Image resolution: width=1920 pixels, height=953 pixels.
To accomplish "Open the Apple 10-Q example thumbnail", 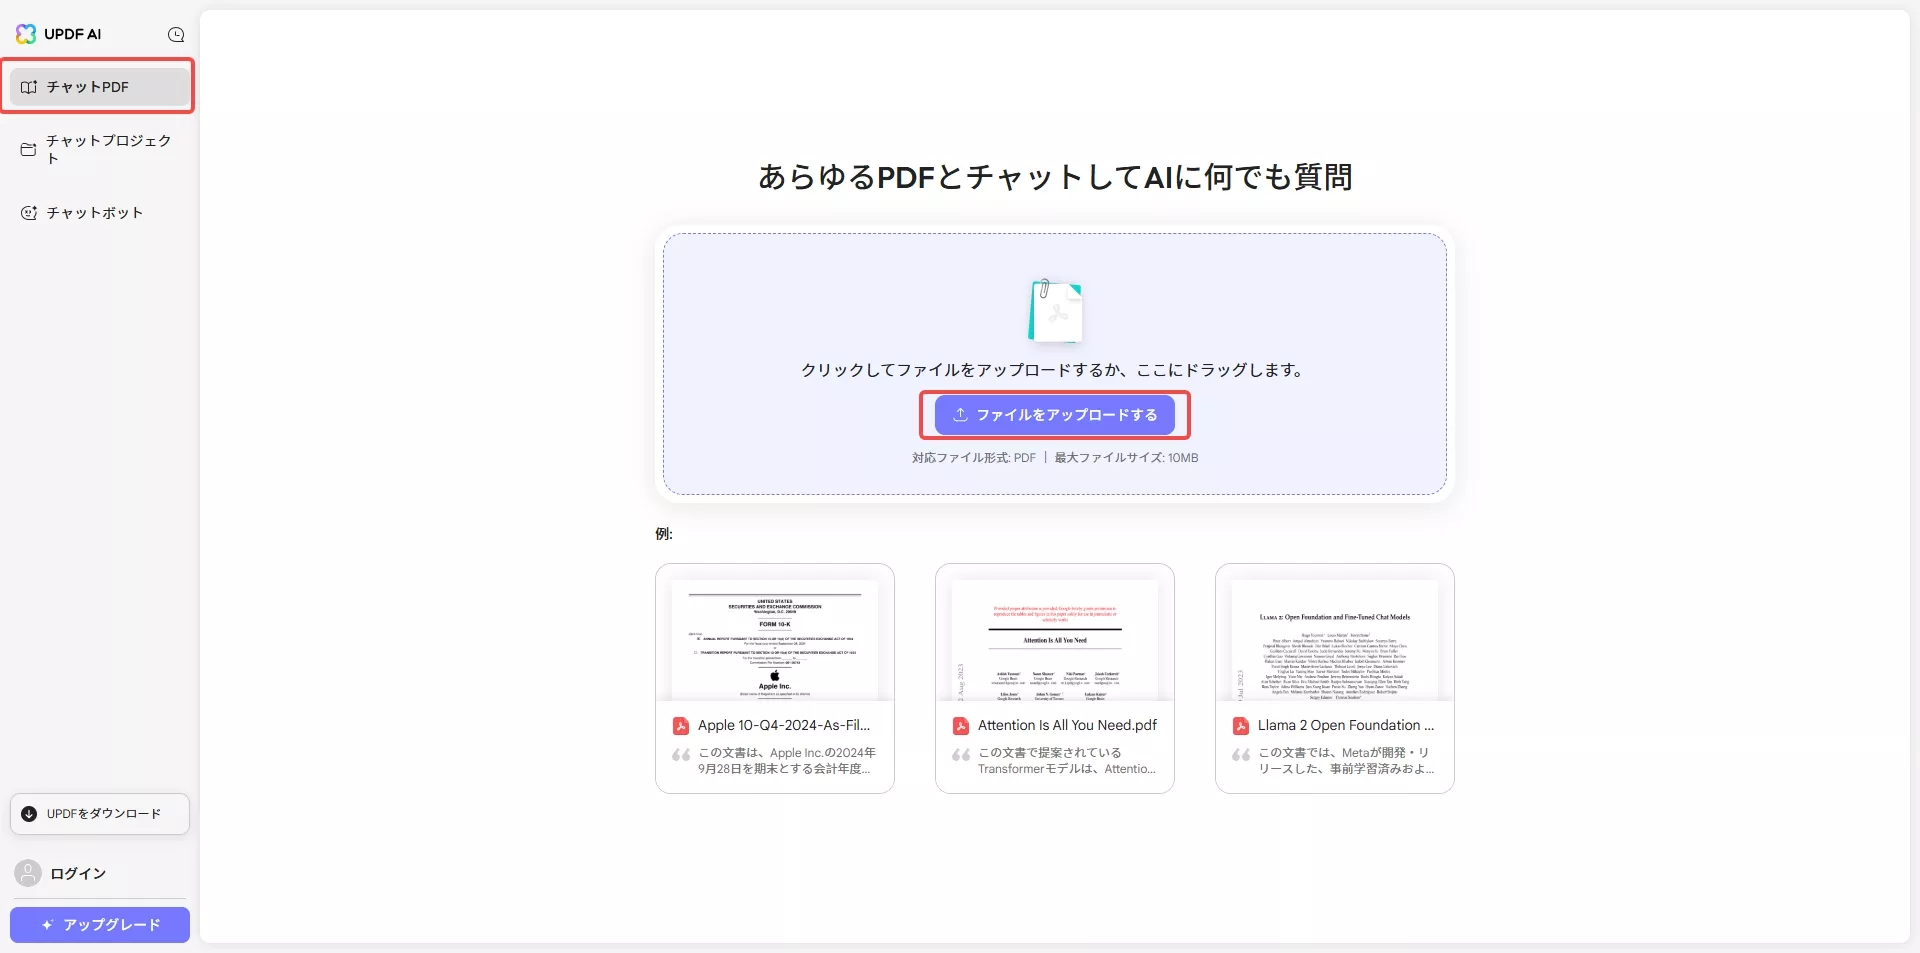I will [775, 640].
